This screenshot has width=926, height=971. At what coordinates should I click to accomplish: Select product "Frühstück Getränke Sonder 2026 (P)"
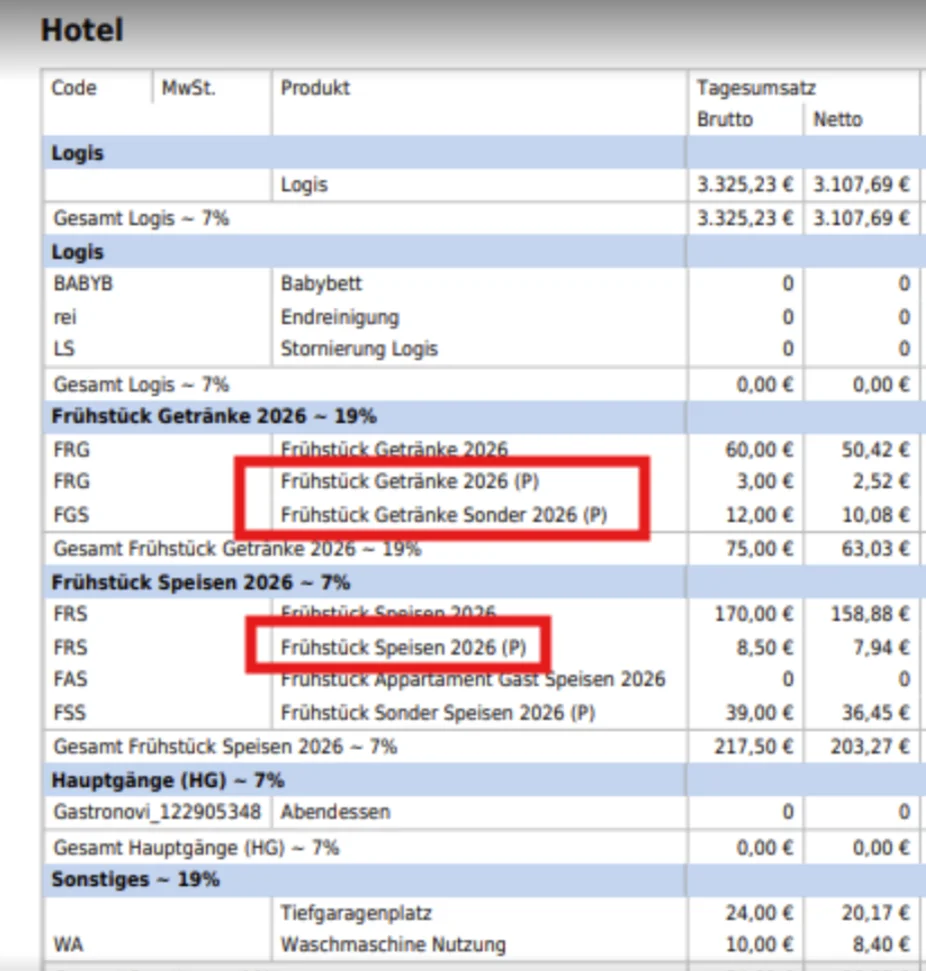(x=443, y=515)
